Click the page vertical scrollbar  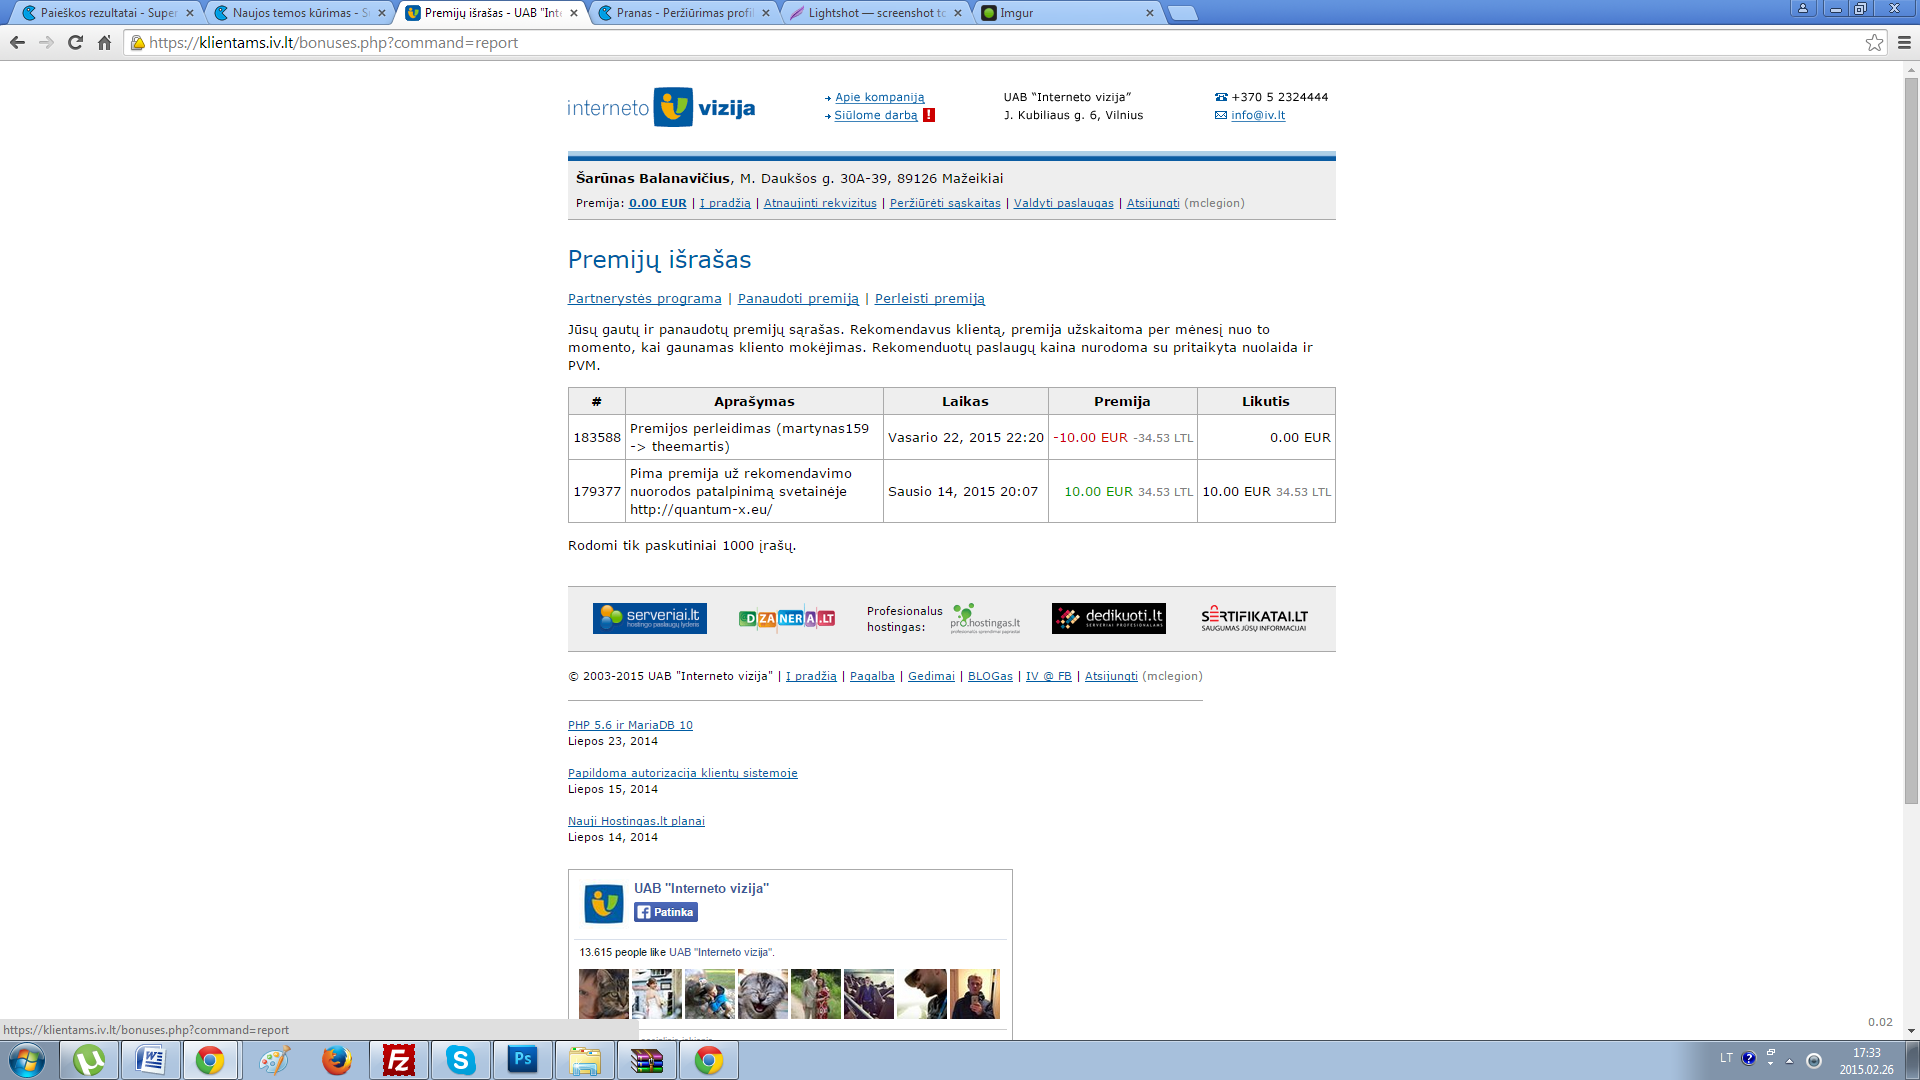click(1911, 440)
